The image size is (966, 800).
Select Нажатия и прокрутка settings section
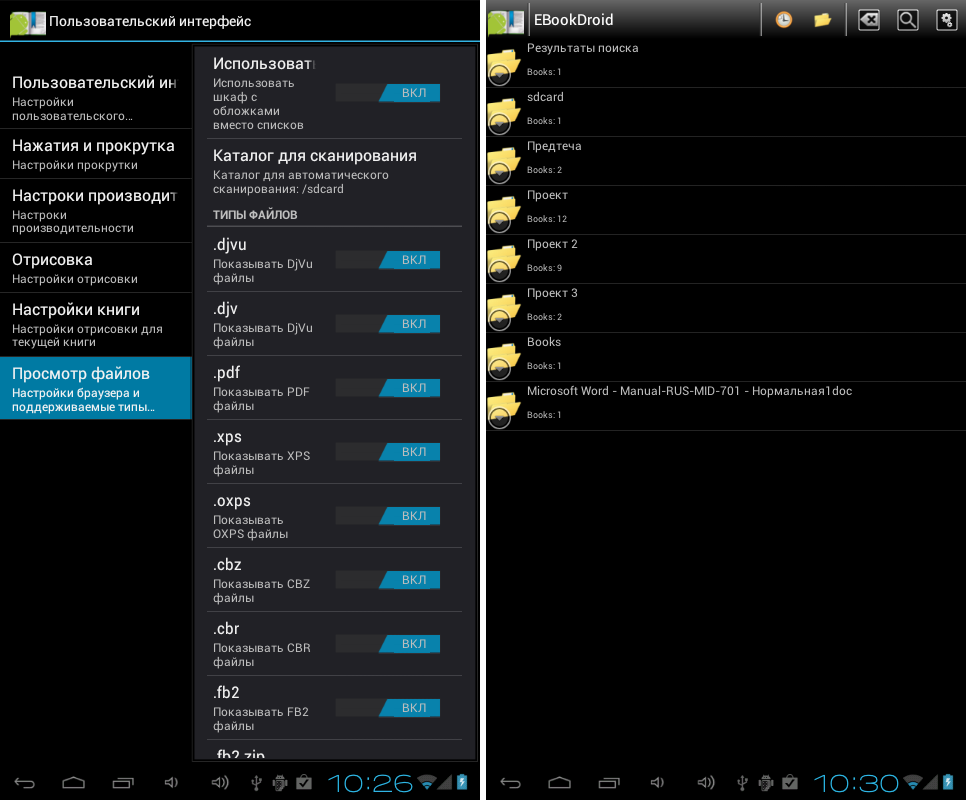click(95, 154)
